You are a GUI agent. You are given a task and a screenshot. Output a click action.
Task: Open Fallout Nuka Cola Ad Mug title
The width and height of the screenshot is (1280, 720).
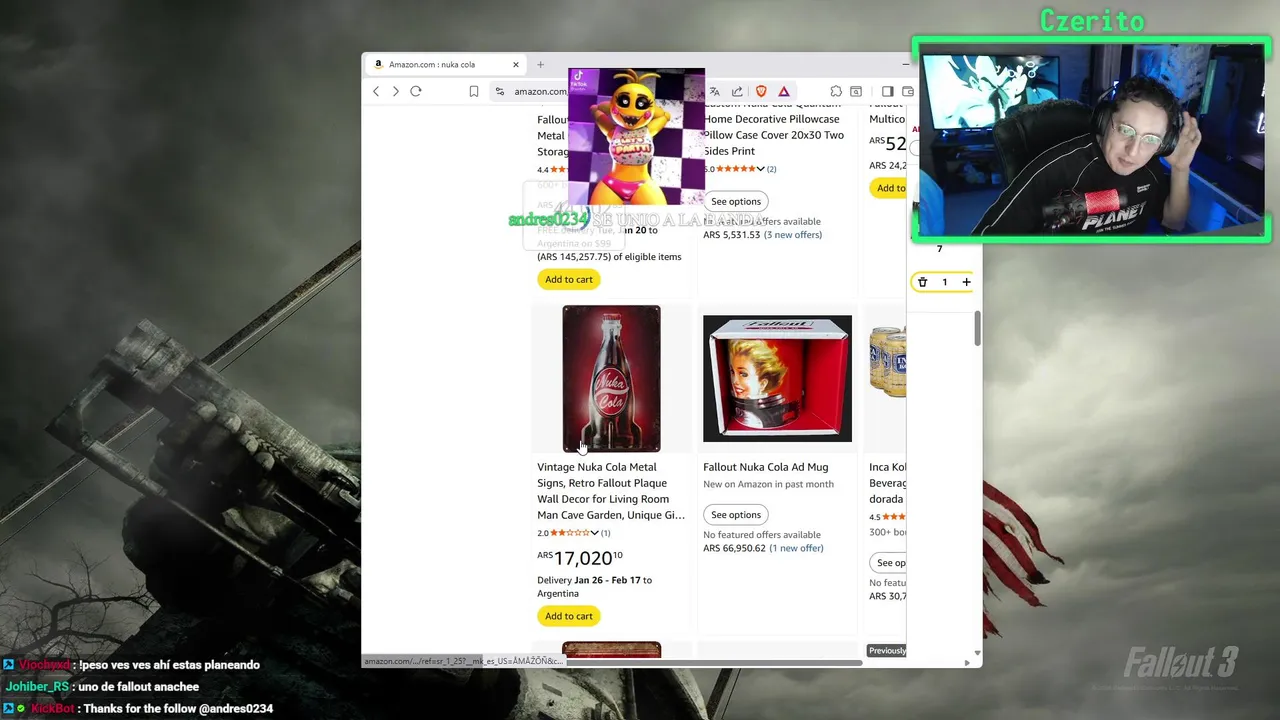(765, 467)
